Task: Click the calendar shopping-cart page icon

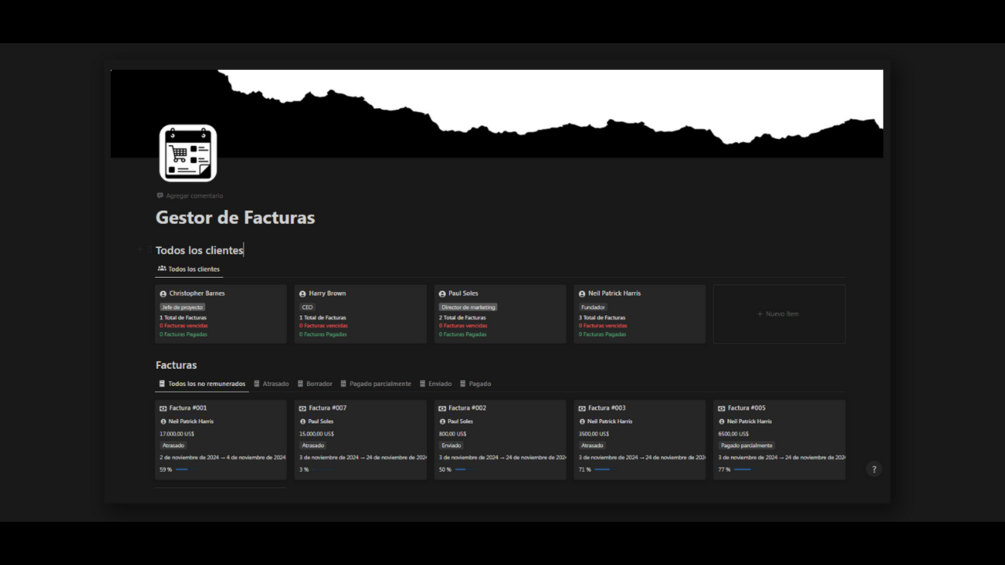Action: 188,153
